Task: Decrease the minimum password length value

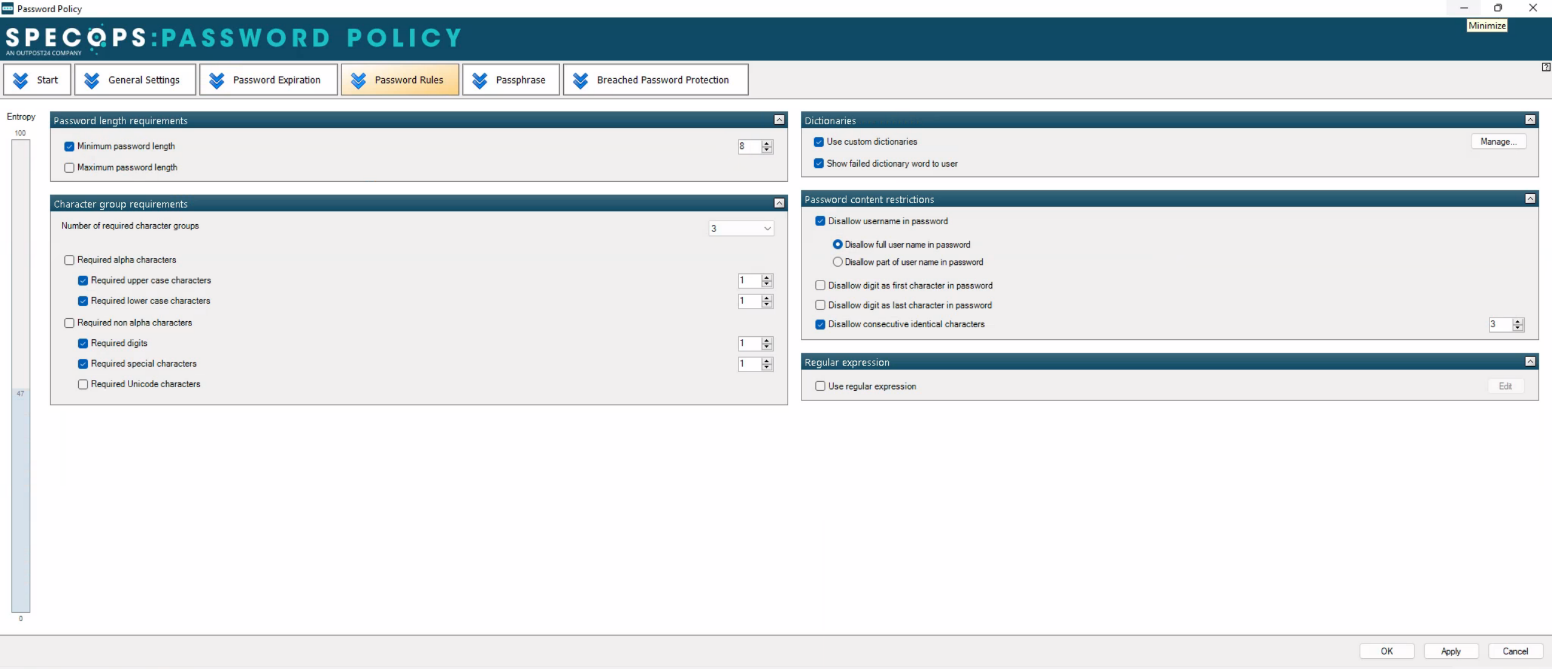Action: 767,150
